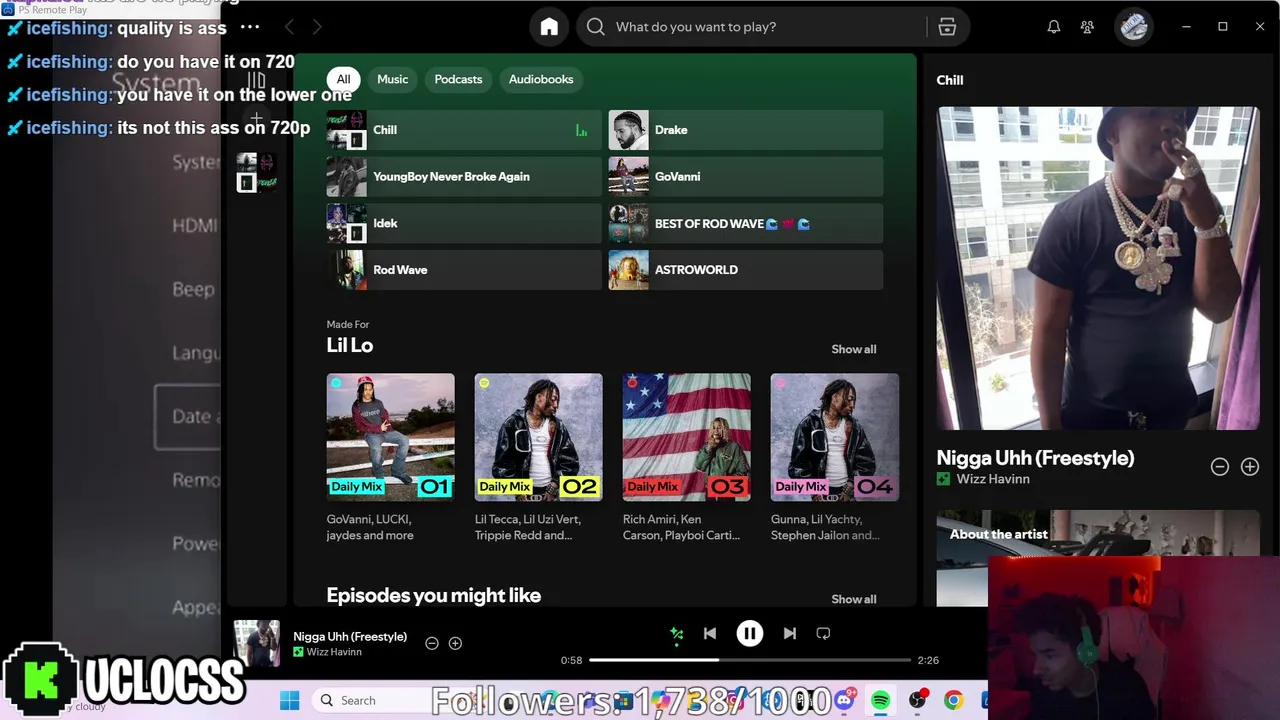Expand Your Library sidebar icon

click(257, 80)
